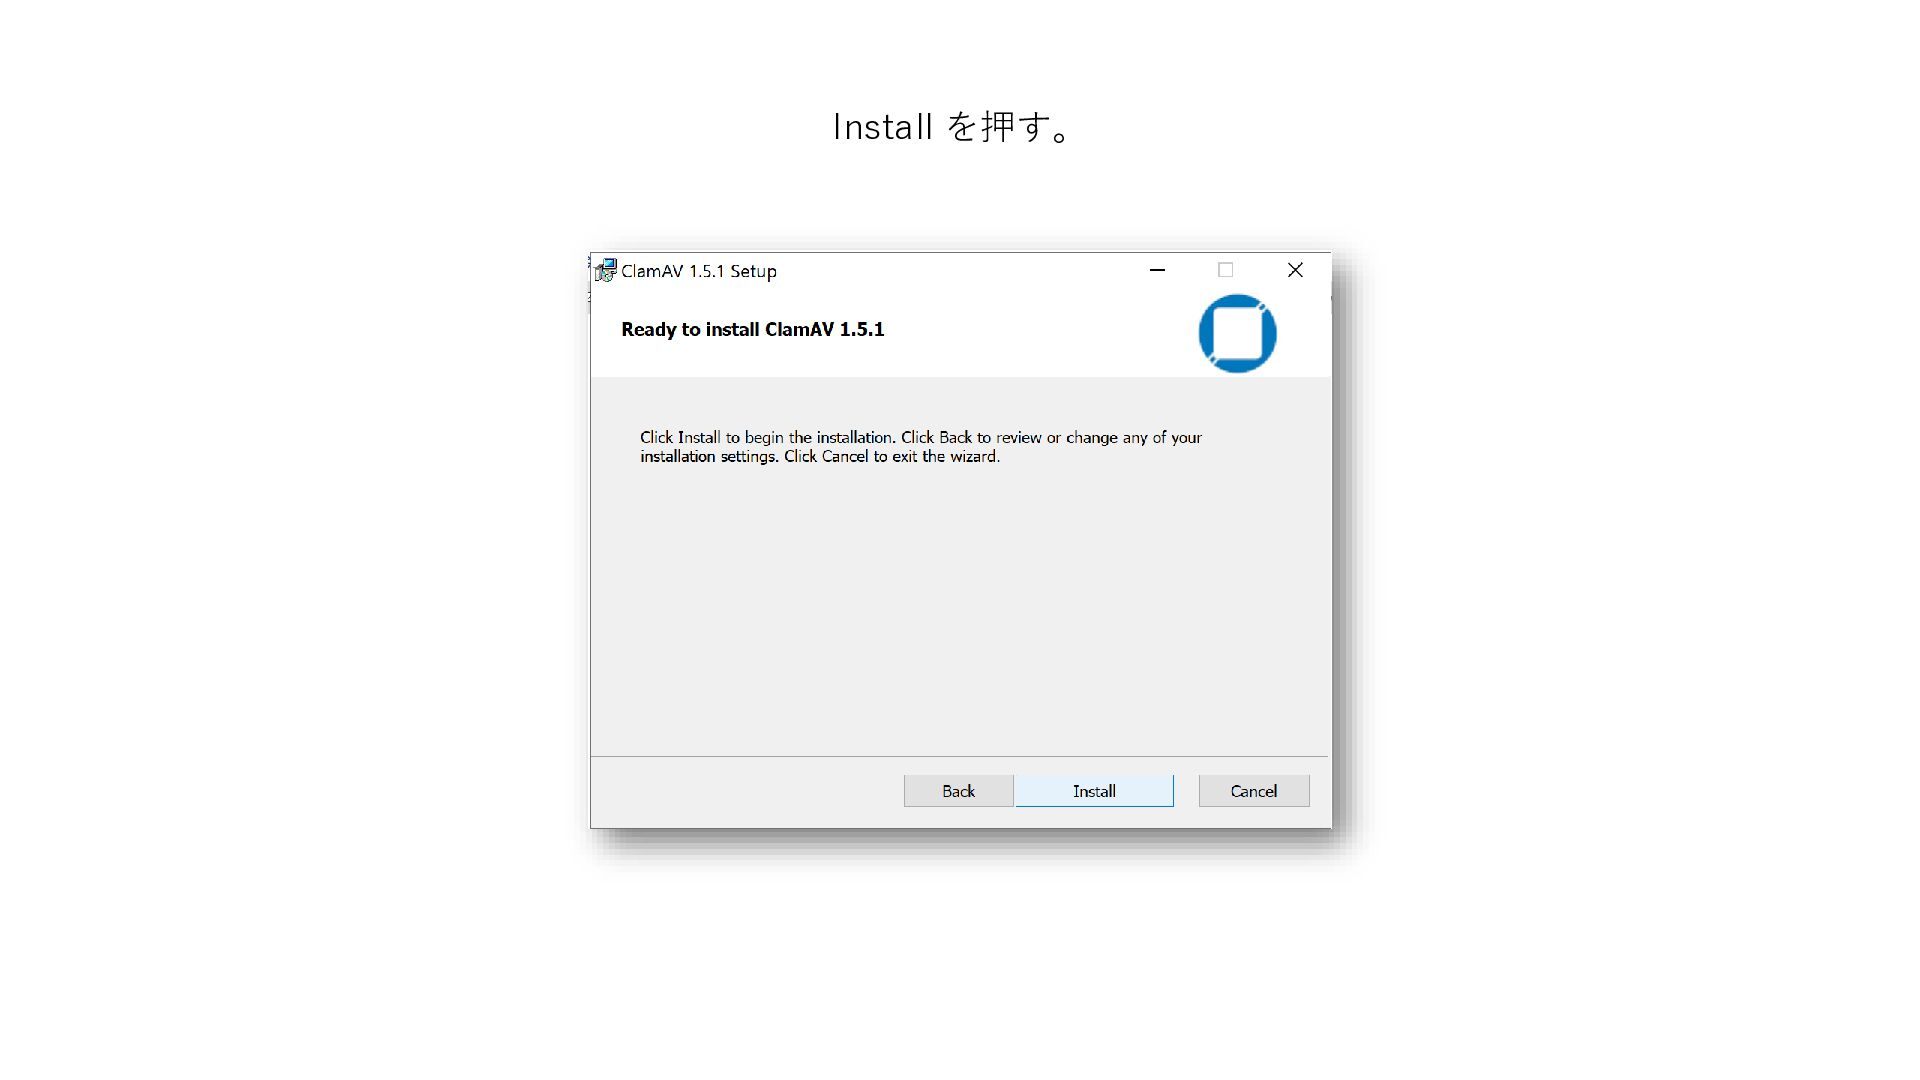Click the Install button to begin installation

(1094, 791)
